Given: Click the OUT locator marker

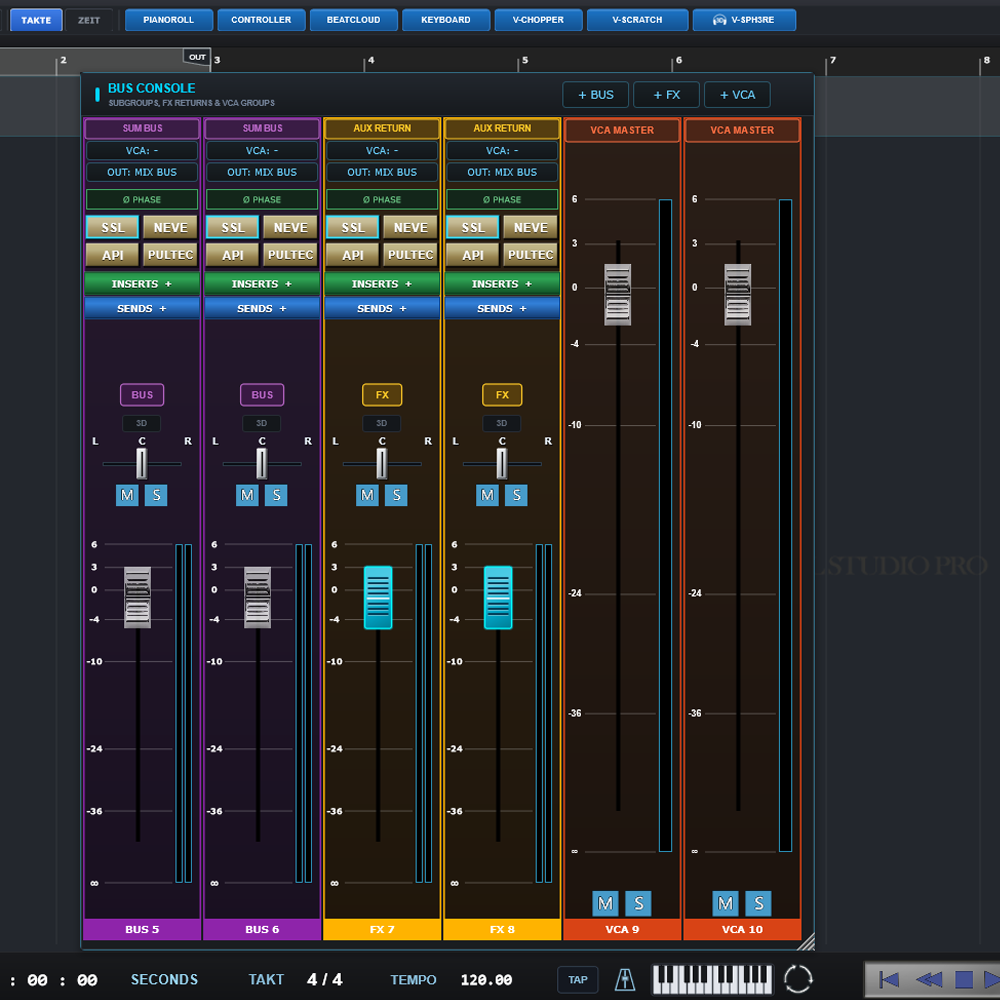Looking at the screenshot, I should pos(197,57).
